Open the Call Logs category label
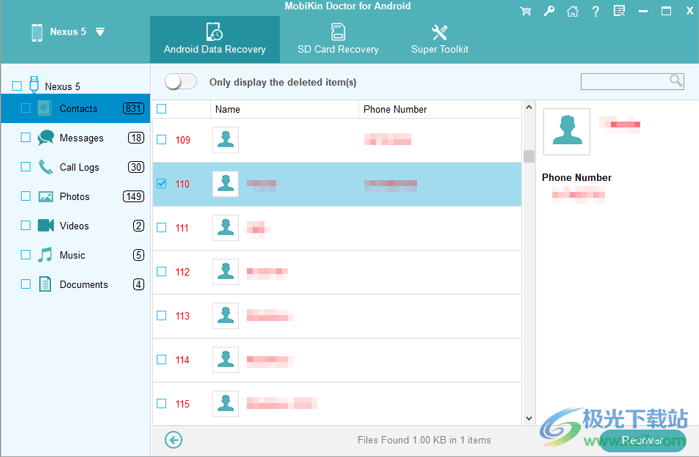 pos(79,168)
